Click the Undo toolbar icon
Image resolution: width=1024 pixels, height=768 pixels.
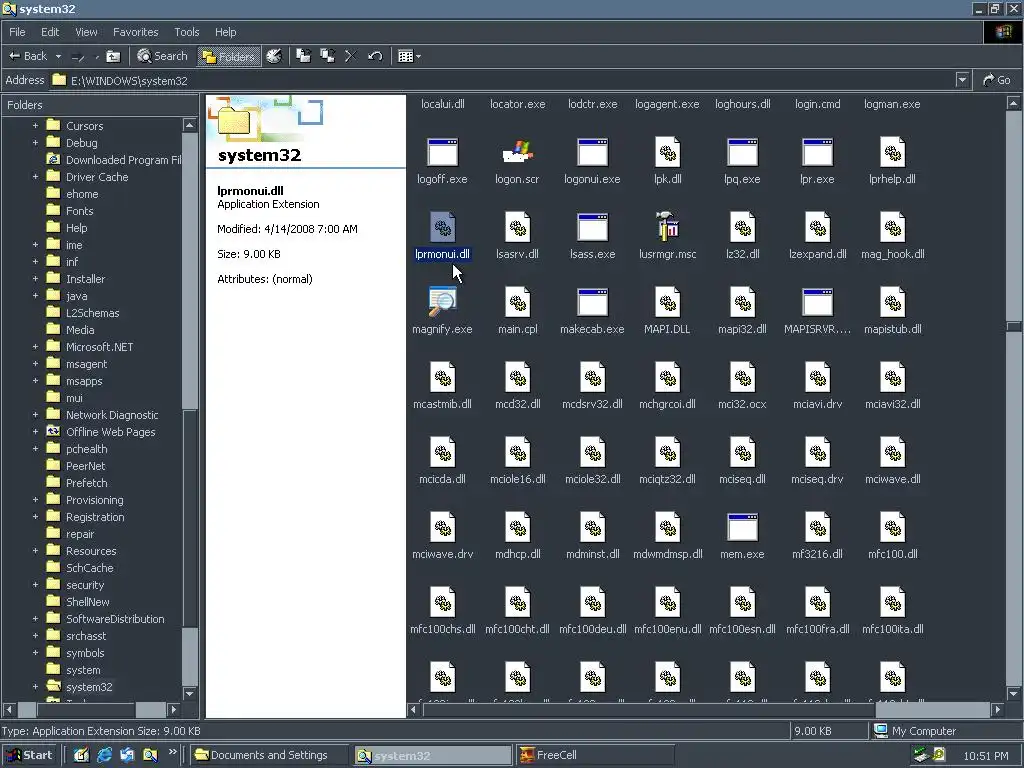375,56
